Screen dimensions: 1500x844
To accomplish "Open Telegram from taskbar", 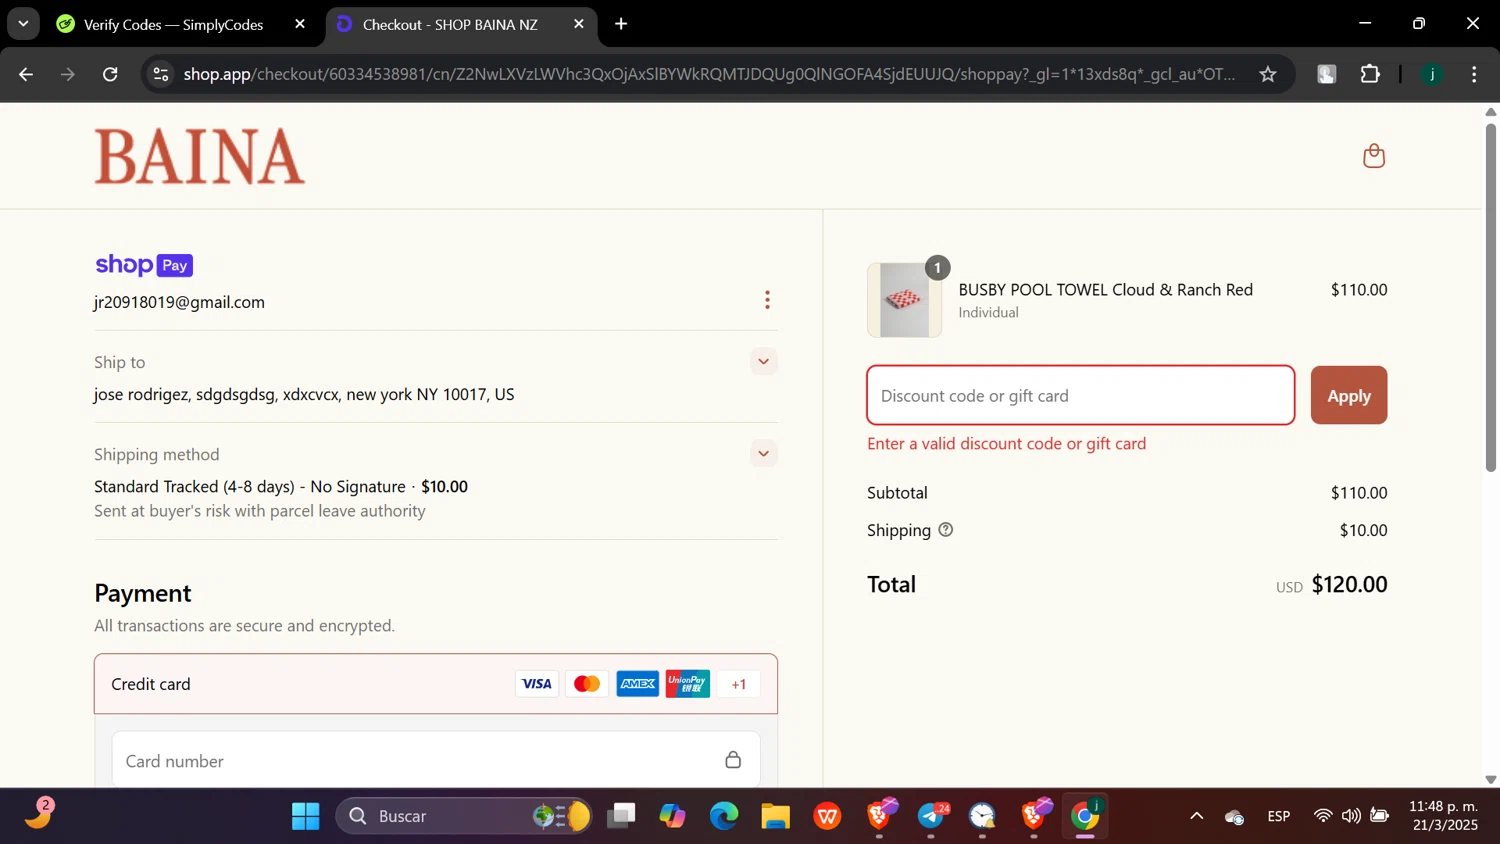I will 932,816.
